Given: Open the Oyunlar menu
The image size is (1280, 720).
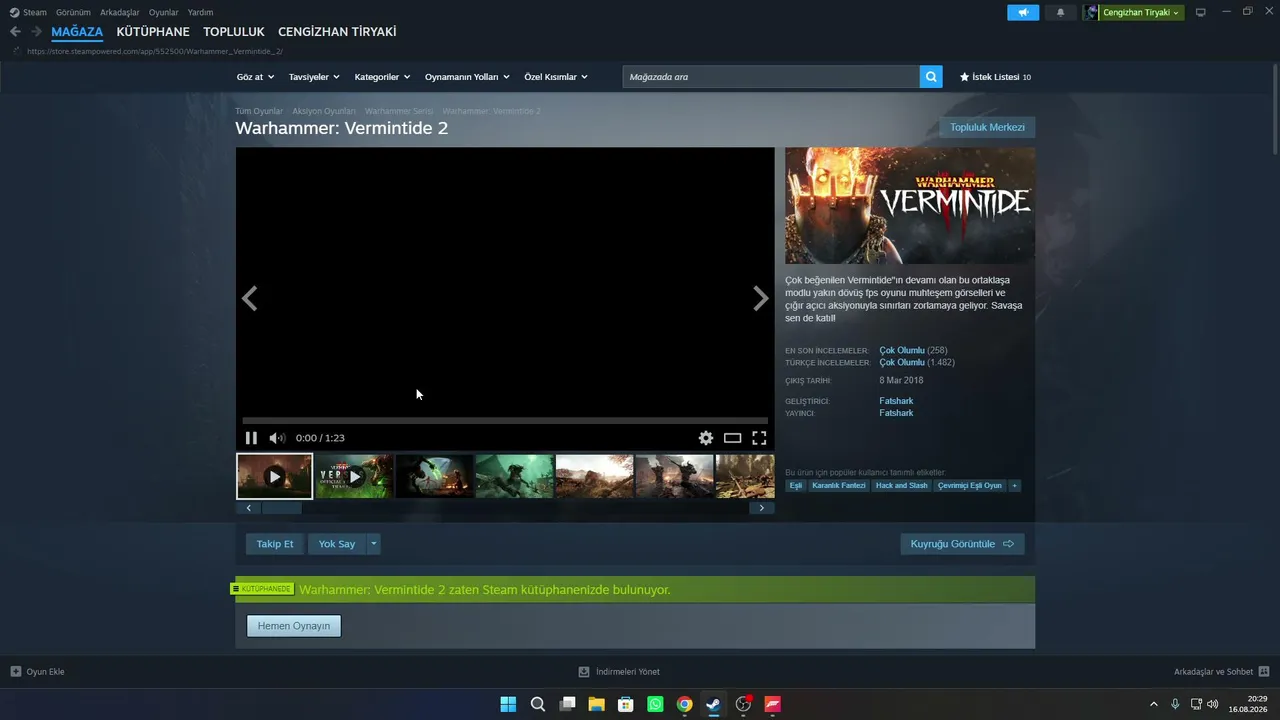Looking at the screenshot, I should coord(164,13).
